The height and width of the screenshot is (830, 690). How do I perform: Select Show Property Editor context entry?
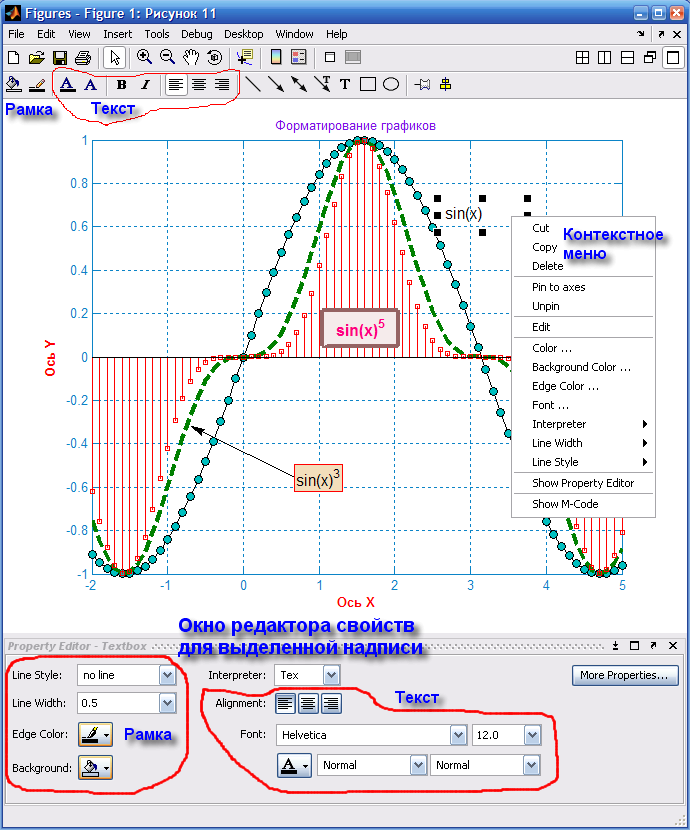[x=584, y=483]
